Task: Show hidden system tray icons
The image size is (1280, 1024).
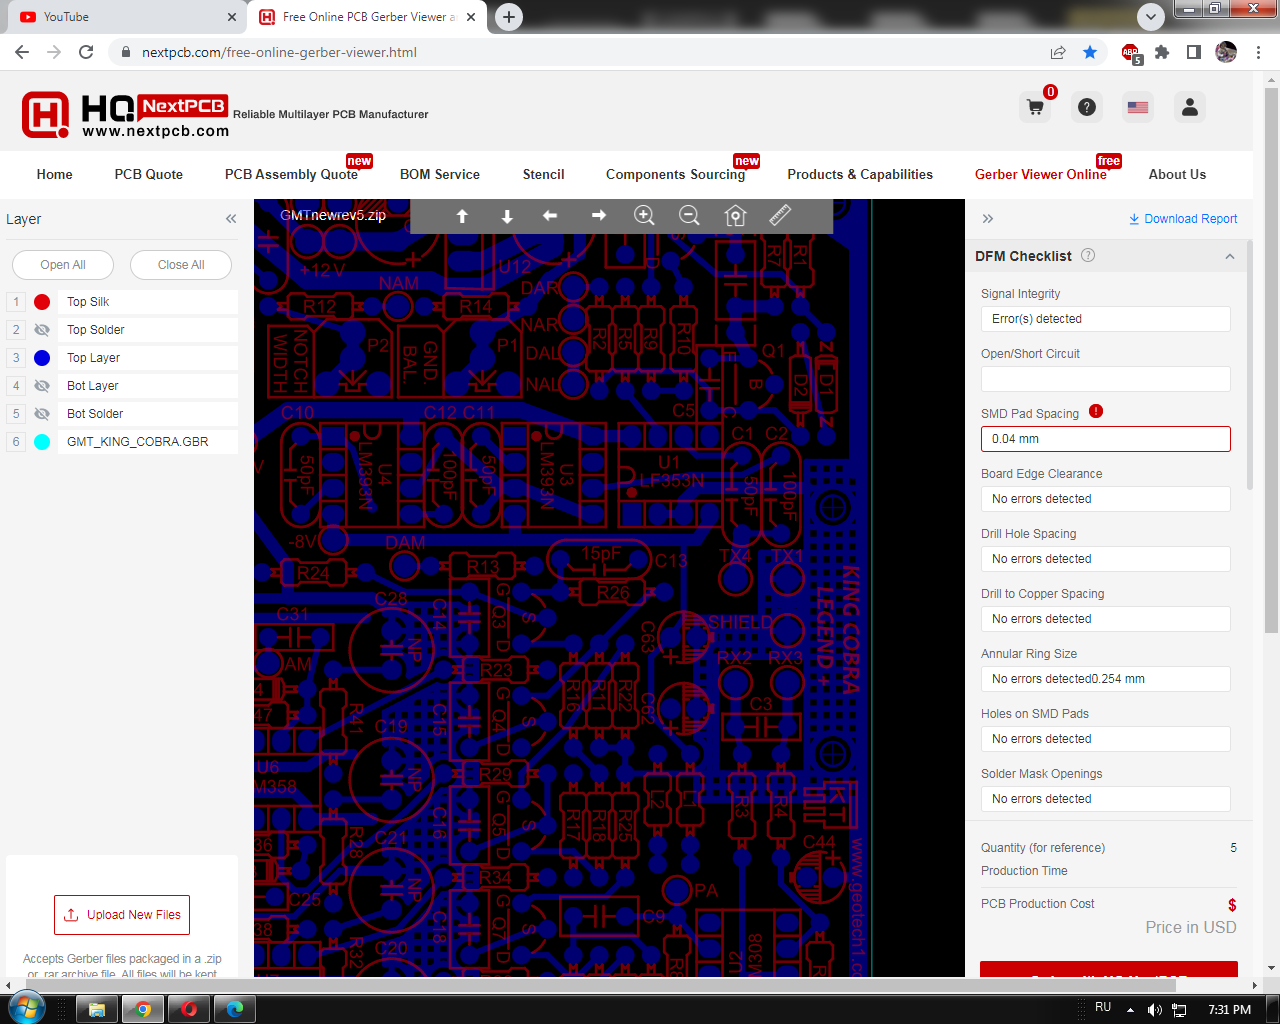Action: click(1130, 1009)
